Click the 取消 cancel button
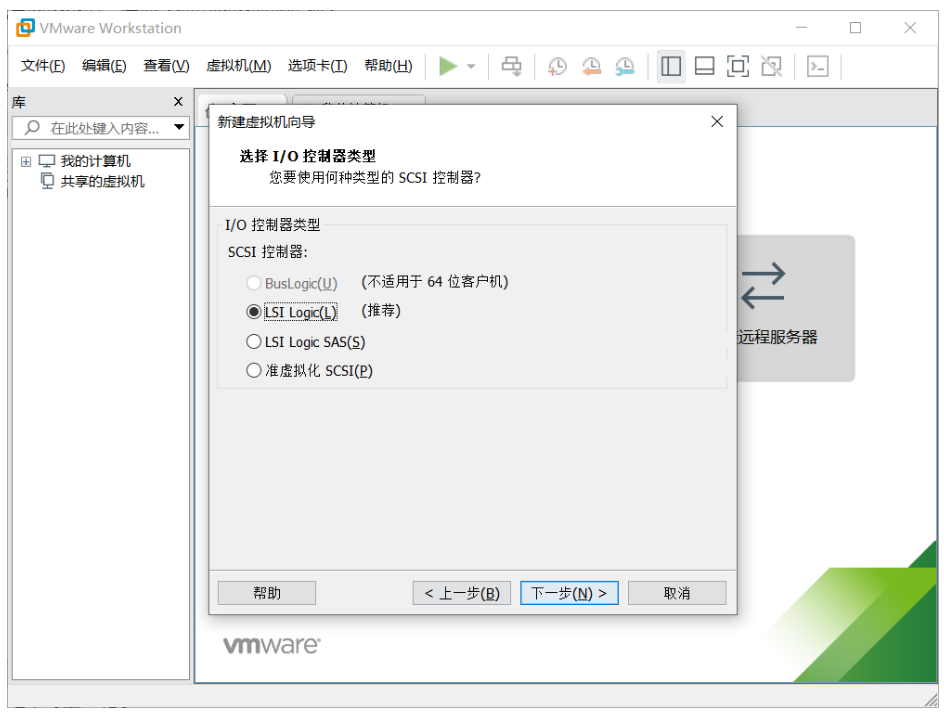Screen dimensions: 944x717 point(677,593)
